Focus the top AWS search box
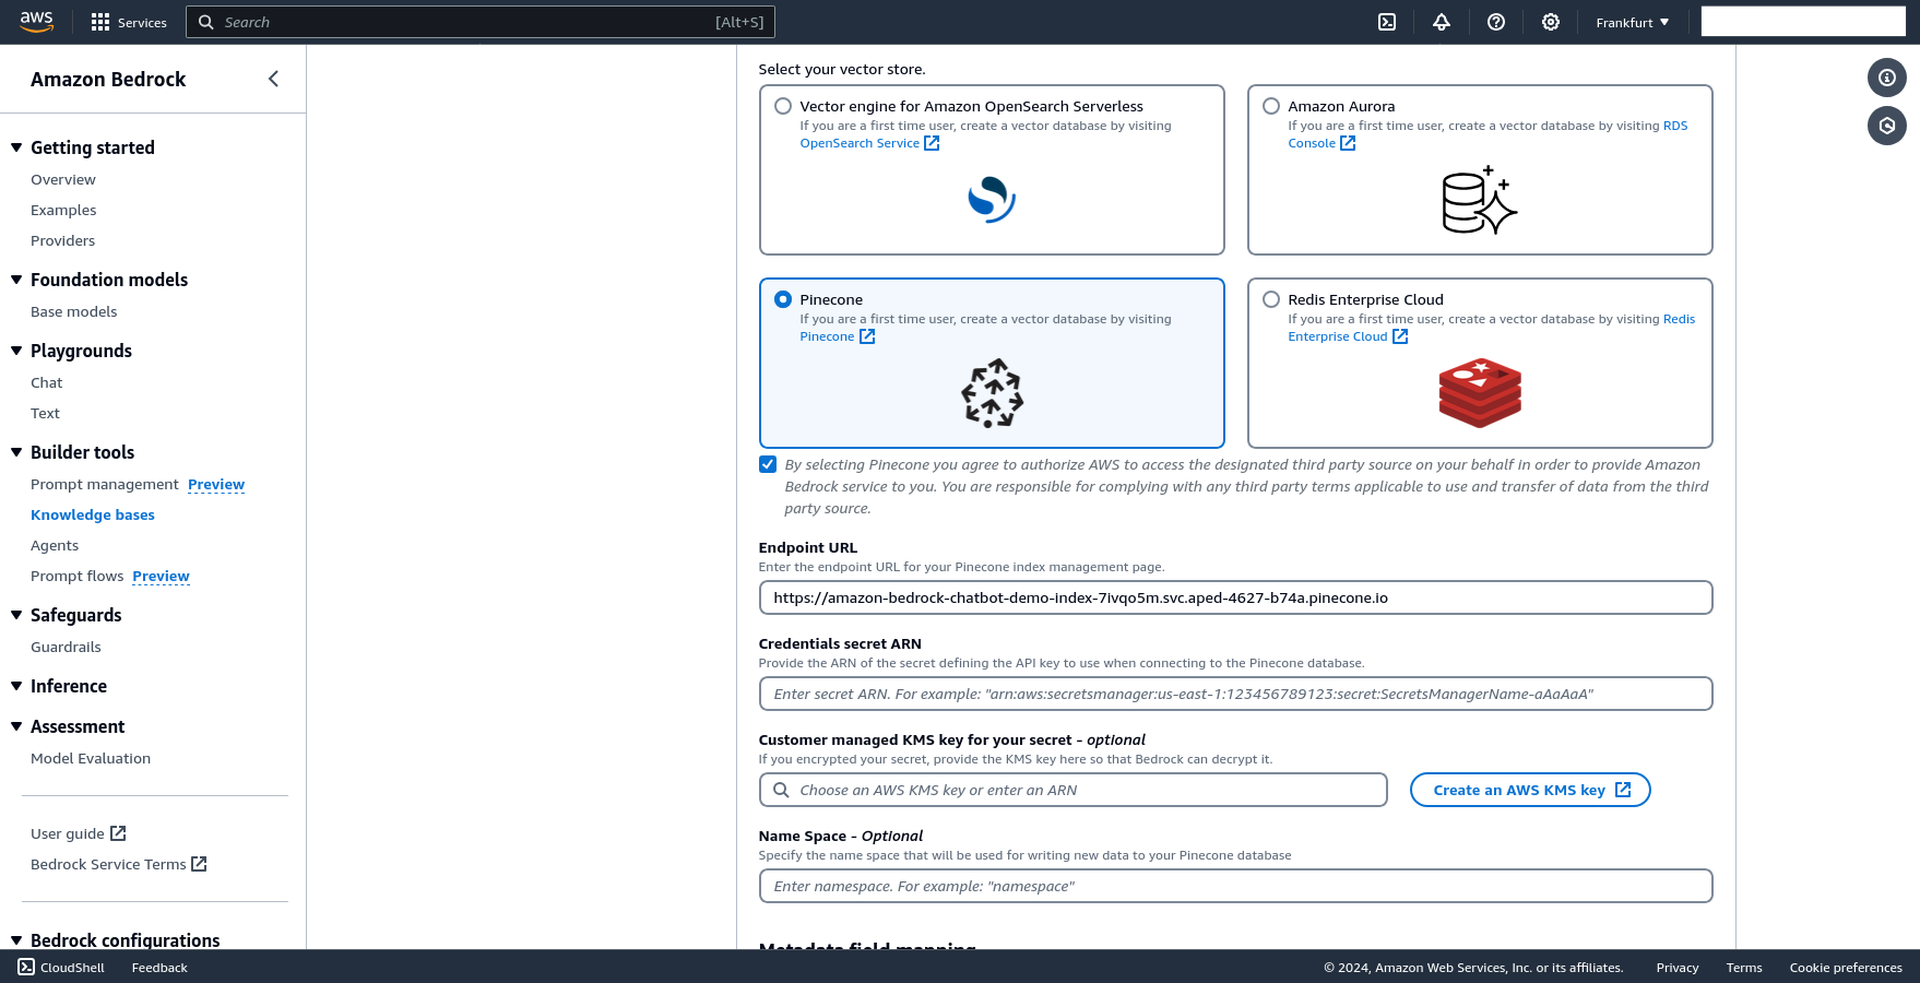 (x=480, y=22)
